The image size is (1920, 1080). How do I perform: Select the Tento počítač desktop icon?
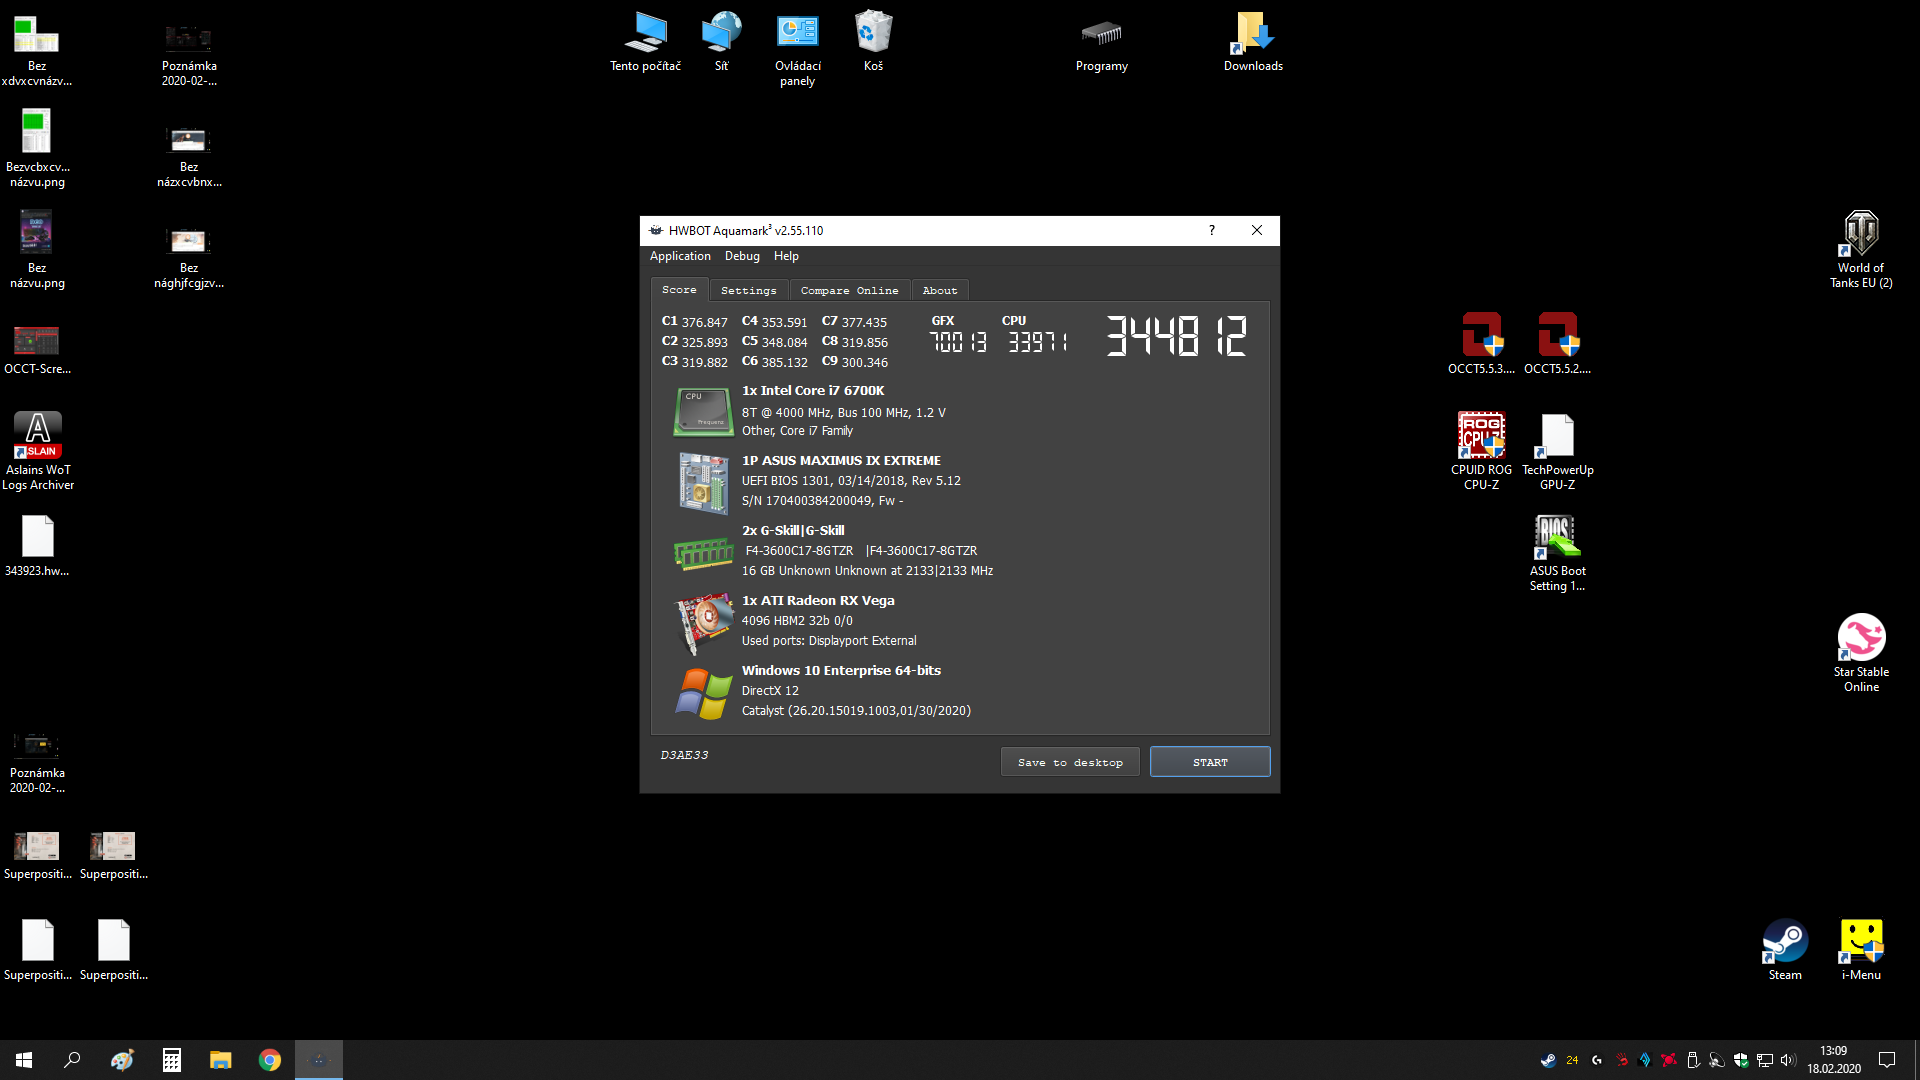pyautogui.click(x=645, y=42)
